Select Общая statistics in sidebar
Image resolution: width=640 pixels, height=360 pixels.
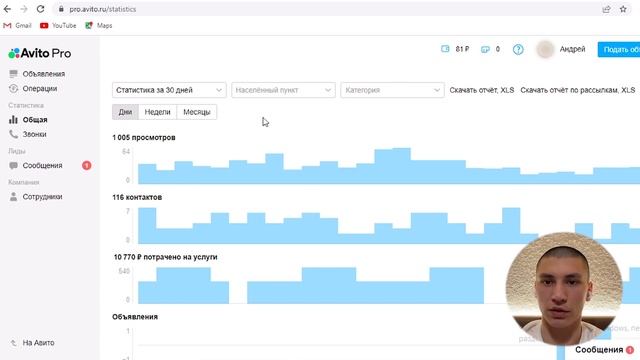35,120
